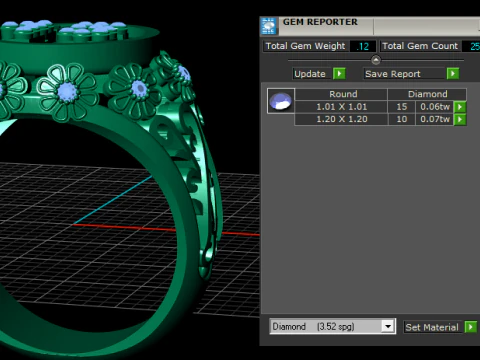This screenshot has width=480, height=360.
Task: Select the round gem thumbnail
Action: [x=281, y=101]
